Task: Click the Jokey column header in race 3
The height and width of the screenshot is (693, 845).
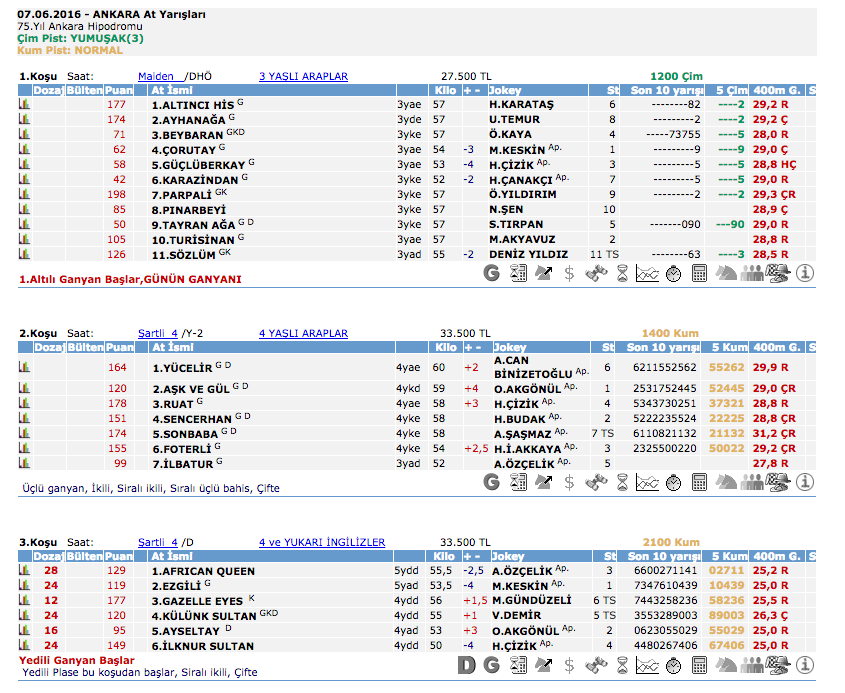Action: (508, 556)
